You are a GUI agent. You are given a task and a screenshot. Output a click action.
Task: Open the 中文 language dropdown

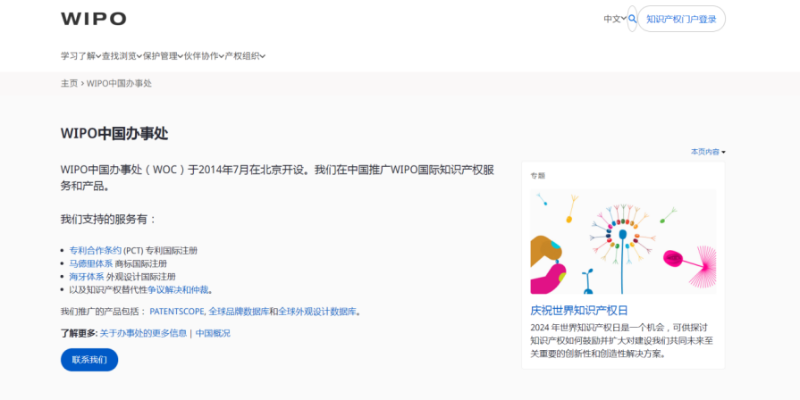click(615, 19)
